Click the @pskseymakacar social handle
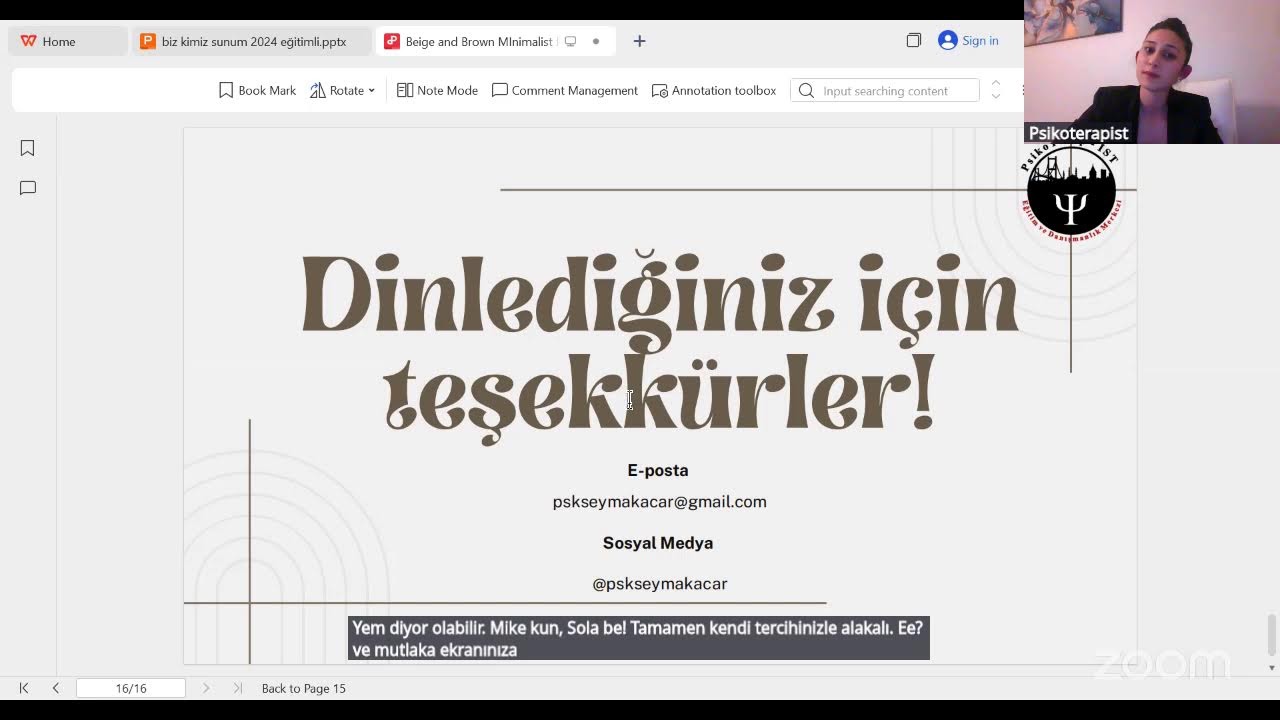The image size is (1280, 720). click(660, 583)
